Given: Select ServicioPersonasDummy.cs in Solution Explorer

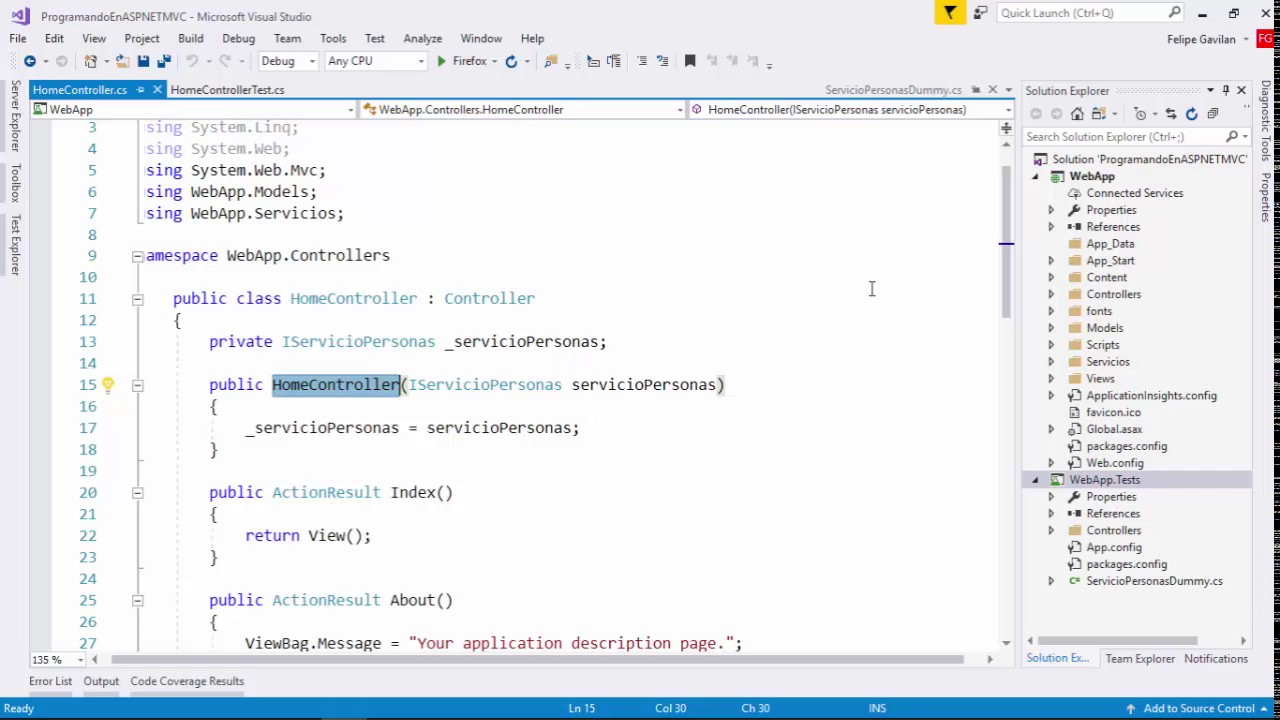Looking at the screenshot, I should (x=1154, y=581).
